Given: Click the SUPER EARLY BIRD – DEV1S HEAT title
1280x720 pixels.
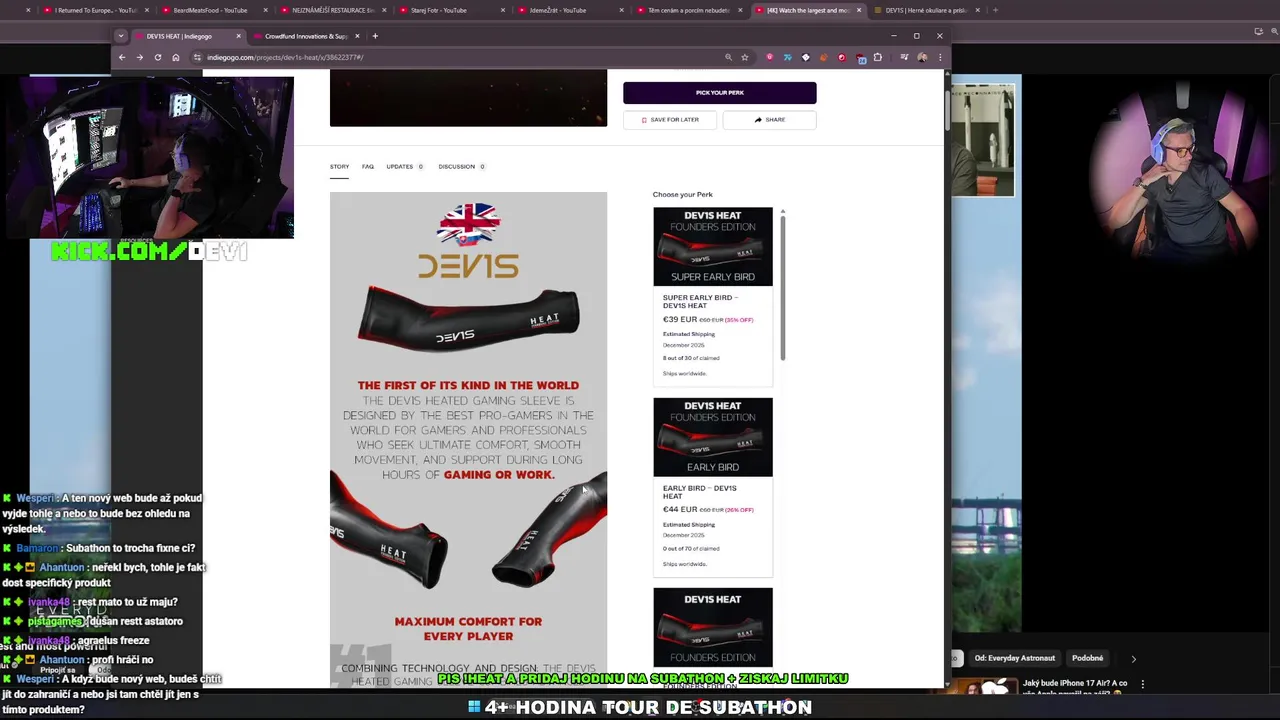Looking at the screenshot, I should (700, 301).
